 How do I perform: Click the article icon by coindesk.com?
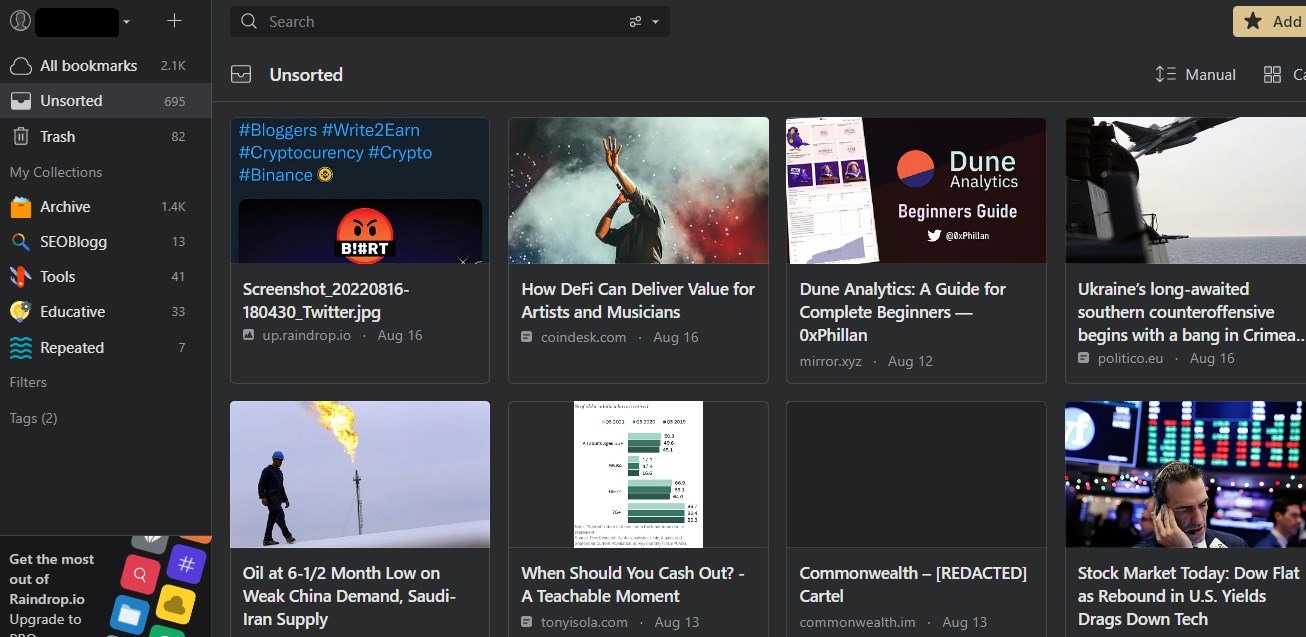[x=527, y=337]
